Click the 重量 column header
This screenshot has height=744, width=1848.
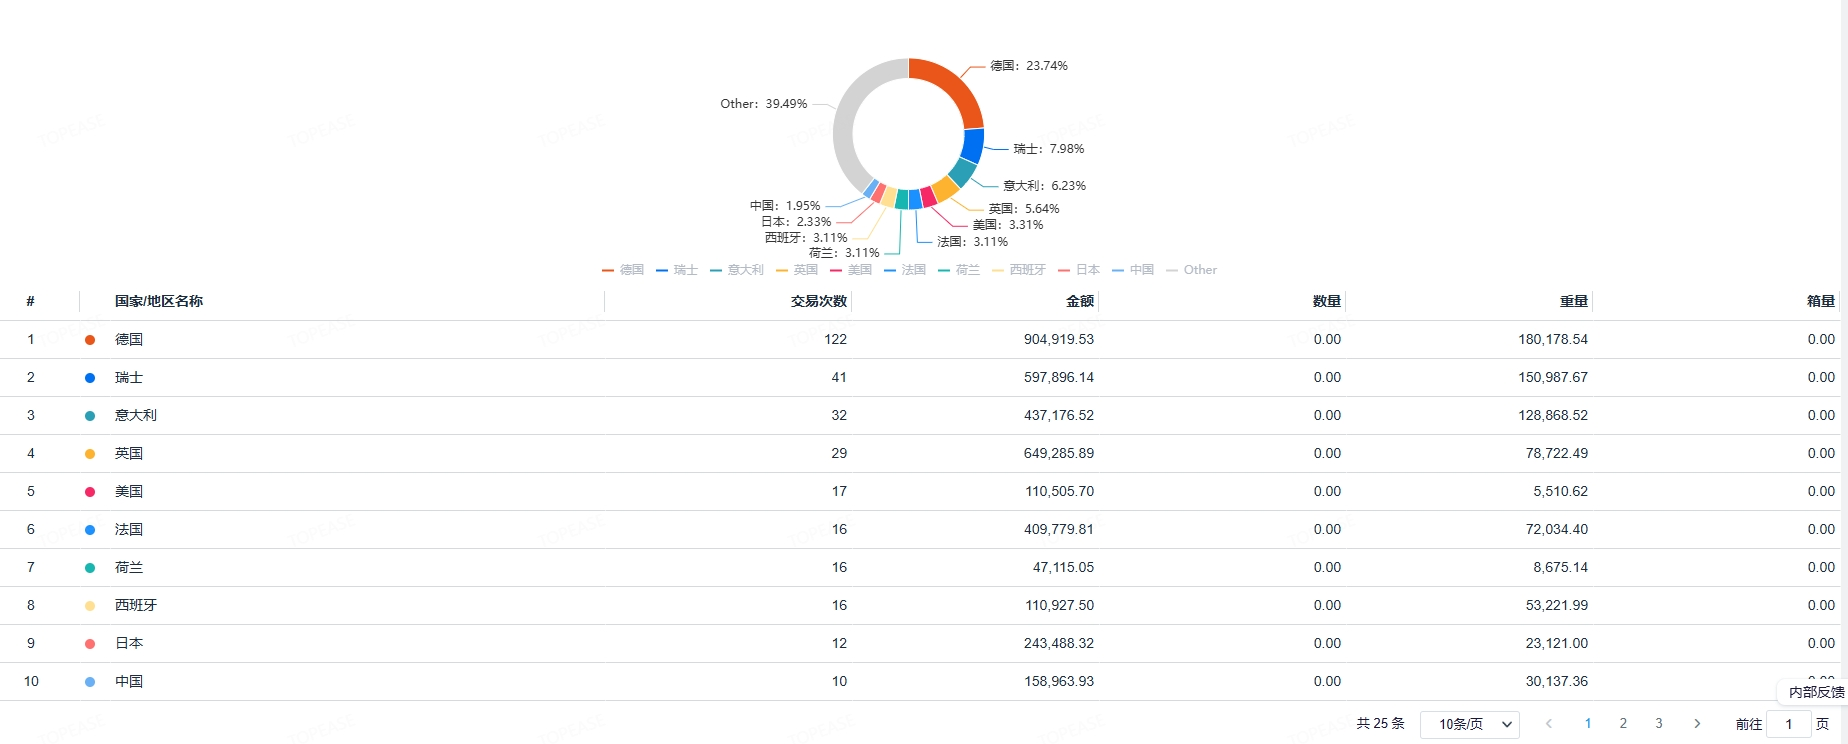[1573, 301]
